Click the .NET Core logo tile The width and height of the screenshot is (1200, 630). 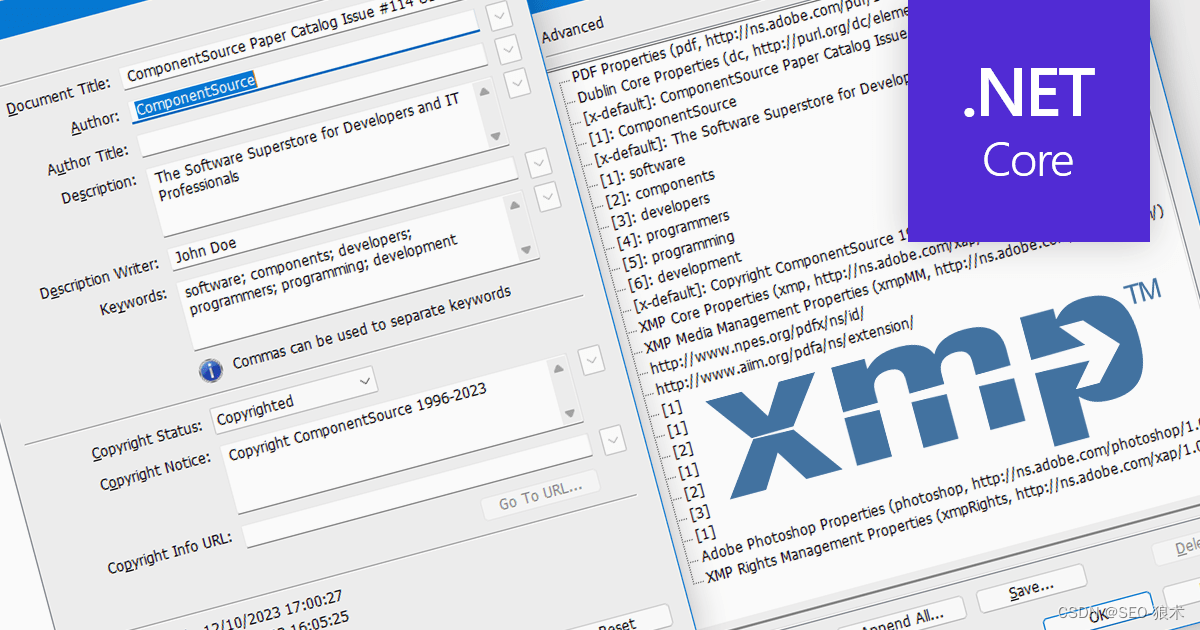[x=1028, y=115]
